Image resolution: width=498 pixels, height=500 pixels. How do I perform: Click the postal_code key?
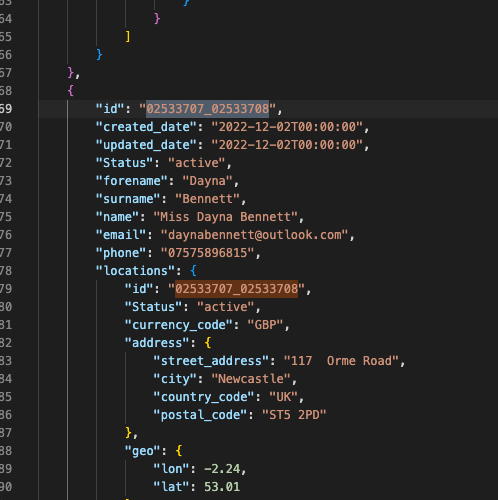(200, 415)
